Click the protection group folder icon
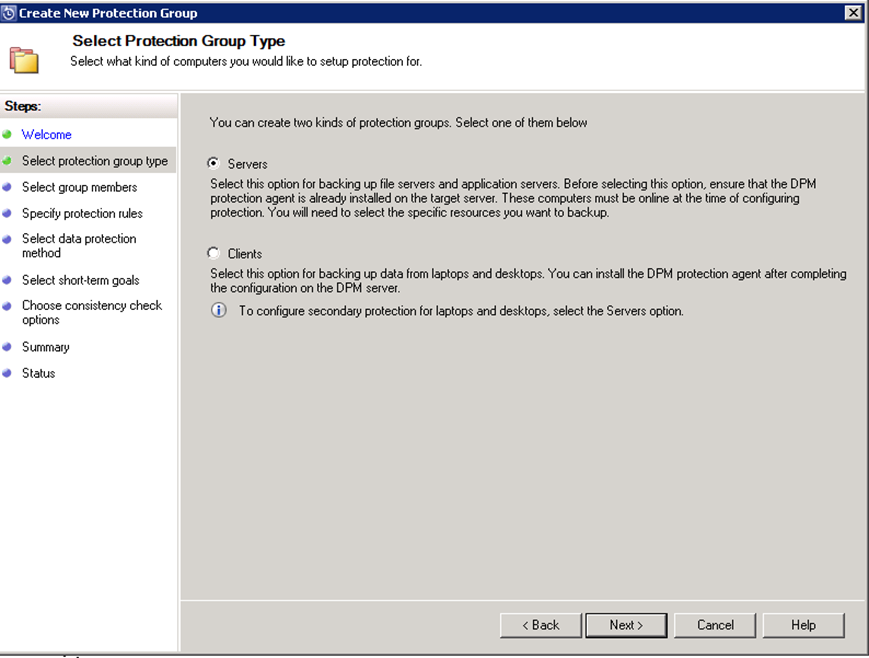The width and height of the screenshot is (869, 658). pos(24,60)
